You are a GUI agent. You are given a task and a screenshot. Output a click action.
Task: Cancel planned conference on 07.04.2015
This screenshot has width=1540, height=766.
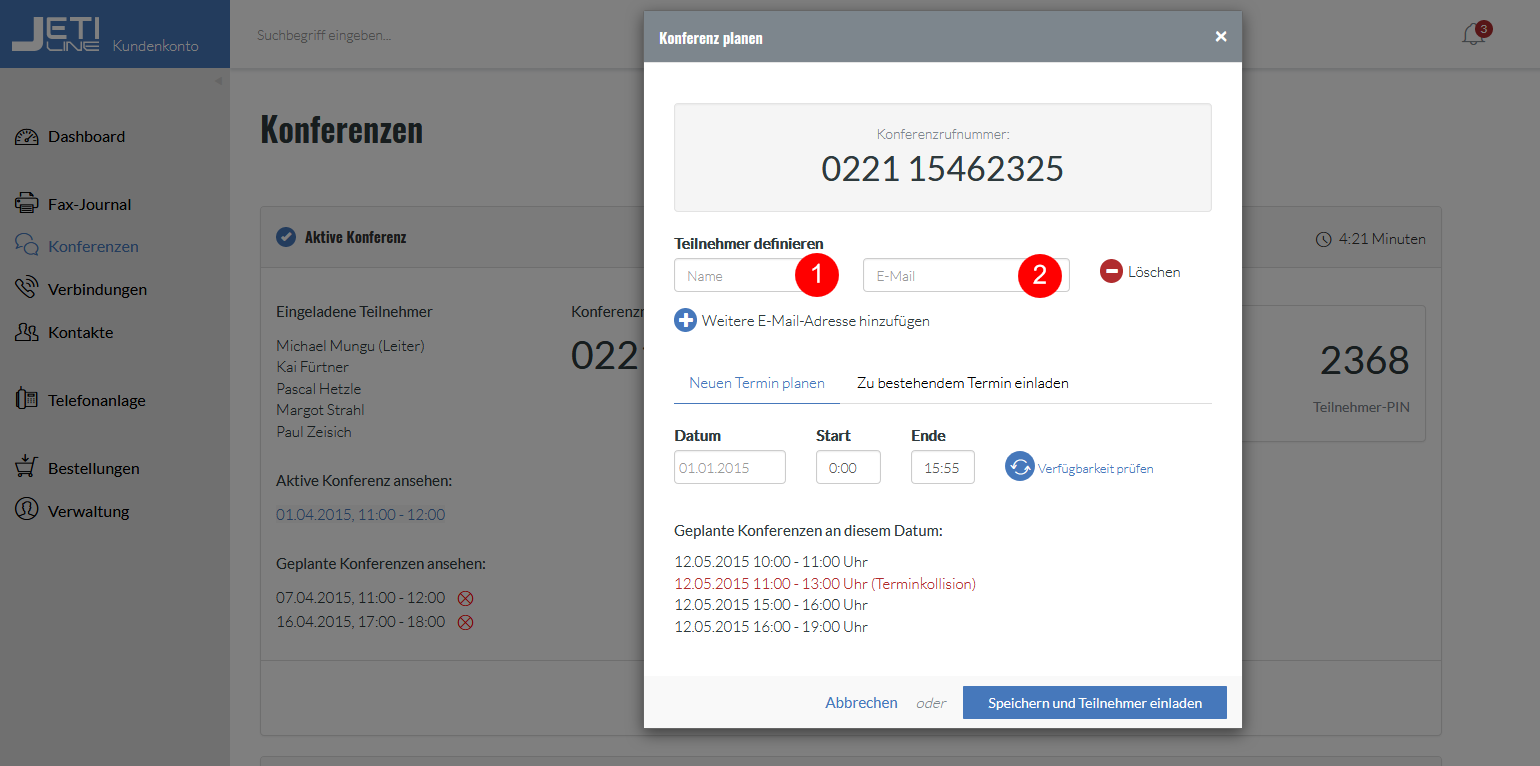click(465, 598)
